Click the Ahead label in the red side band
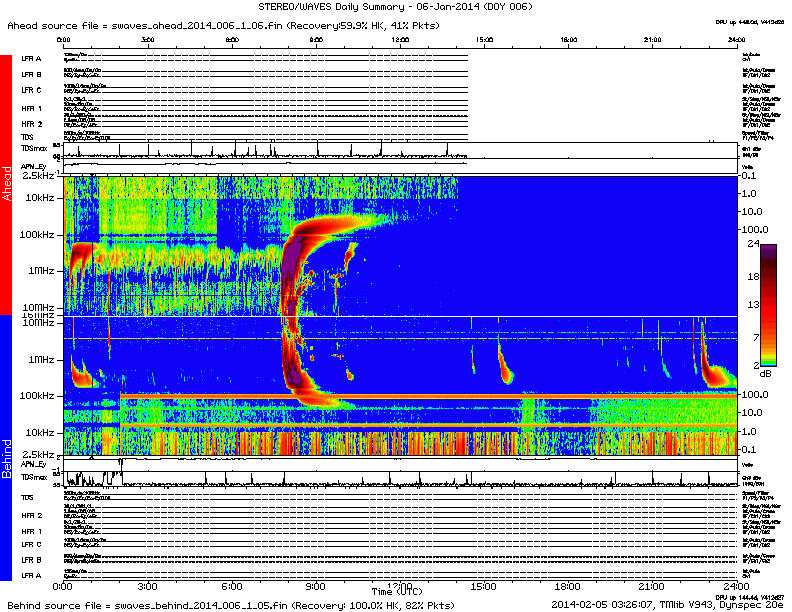 tap(6, 184)
